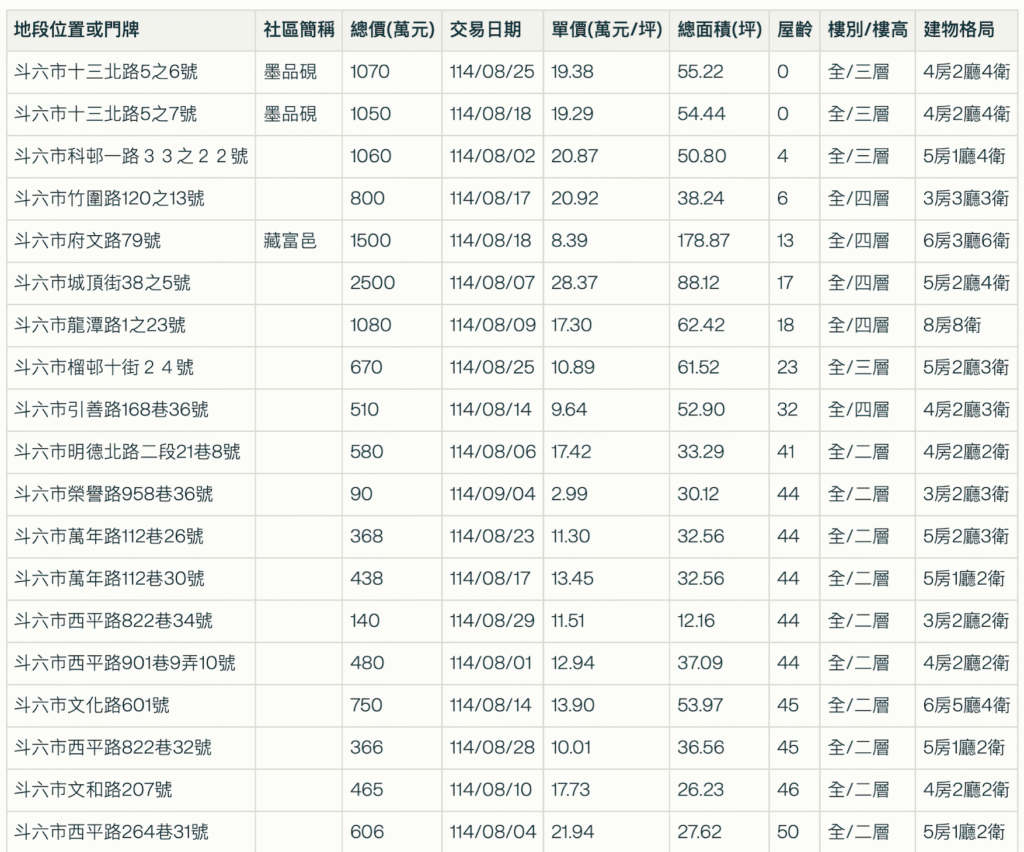Click transaction date 114/08/07

point(492,283)
